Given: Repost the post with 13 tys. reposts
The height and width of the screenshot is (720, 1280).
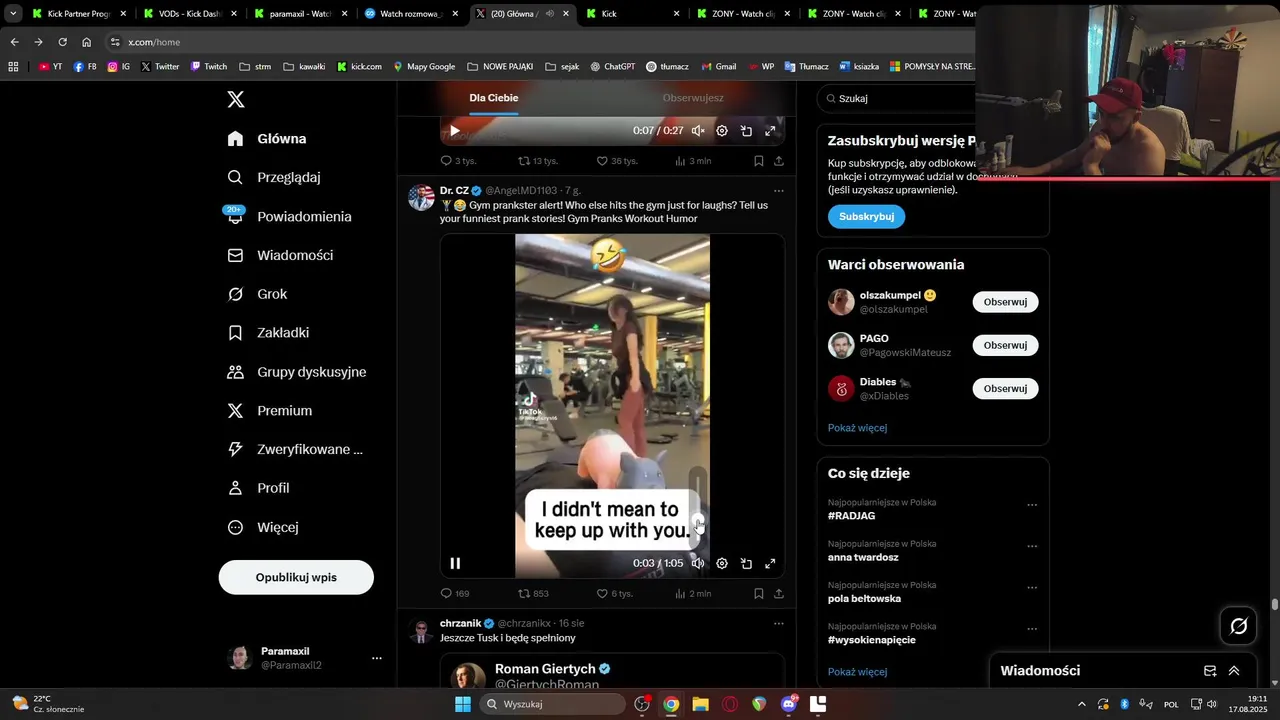Looking at the screenshot, I should tap(537, 160).
